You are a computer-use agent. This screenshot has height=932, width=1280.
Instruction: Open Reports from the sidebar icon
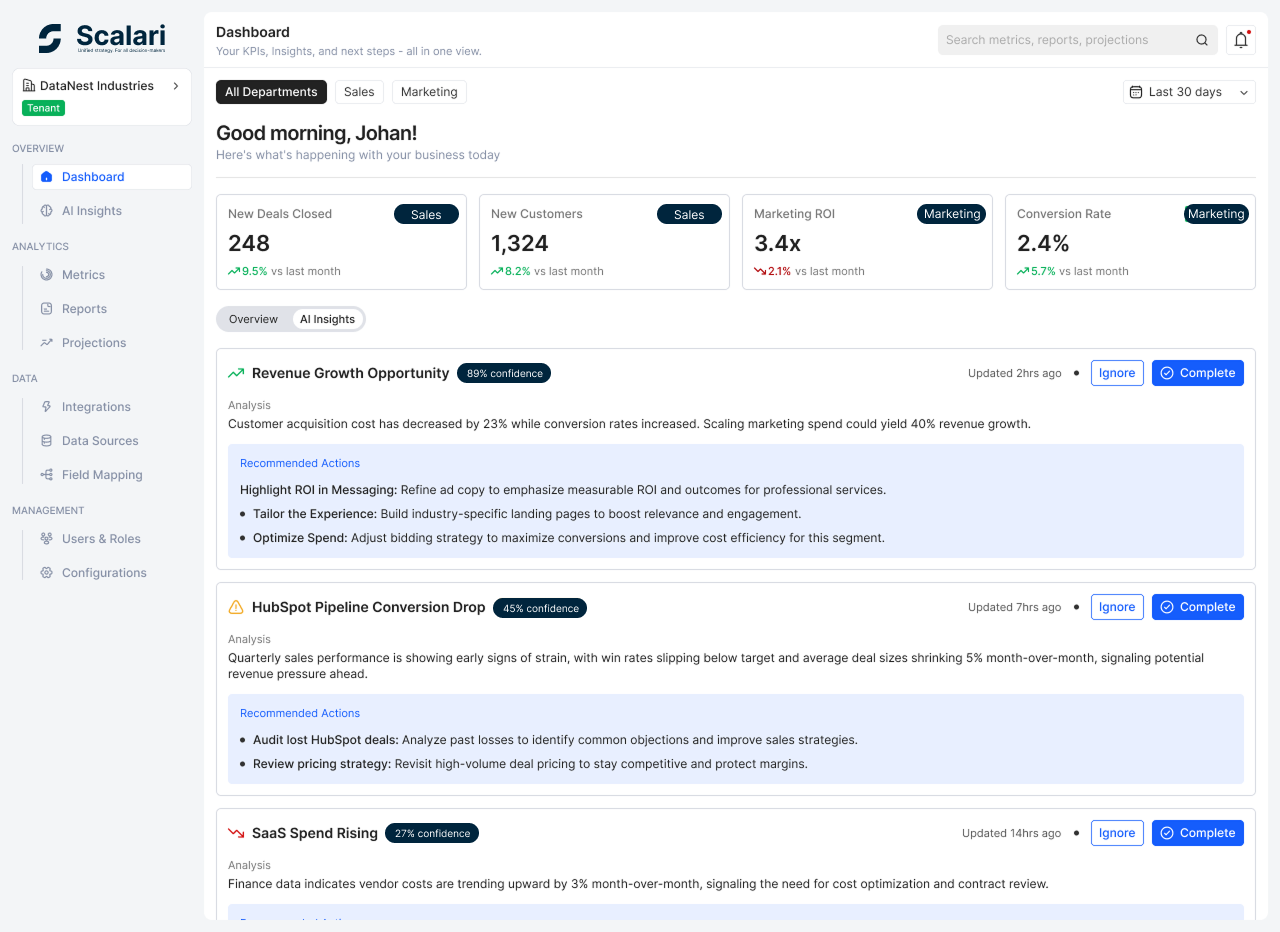(x=44, y=308)
